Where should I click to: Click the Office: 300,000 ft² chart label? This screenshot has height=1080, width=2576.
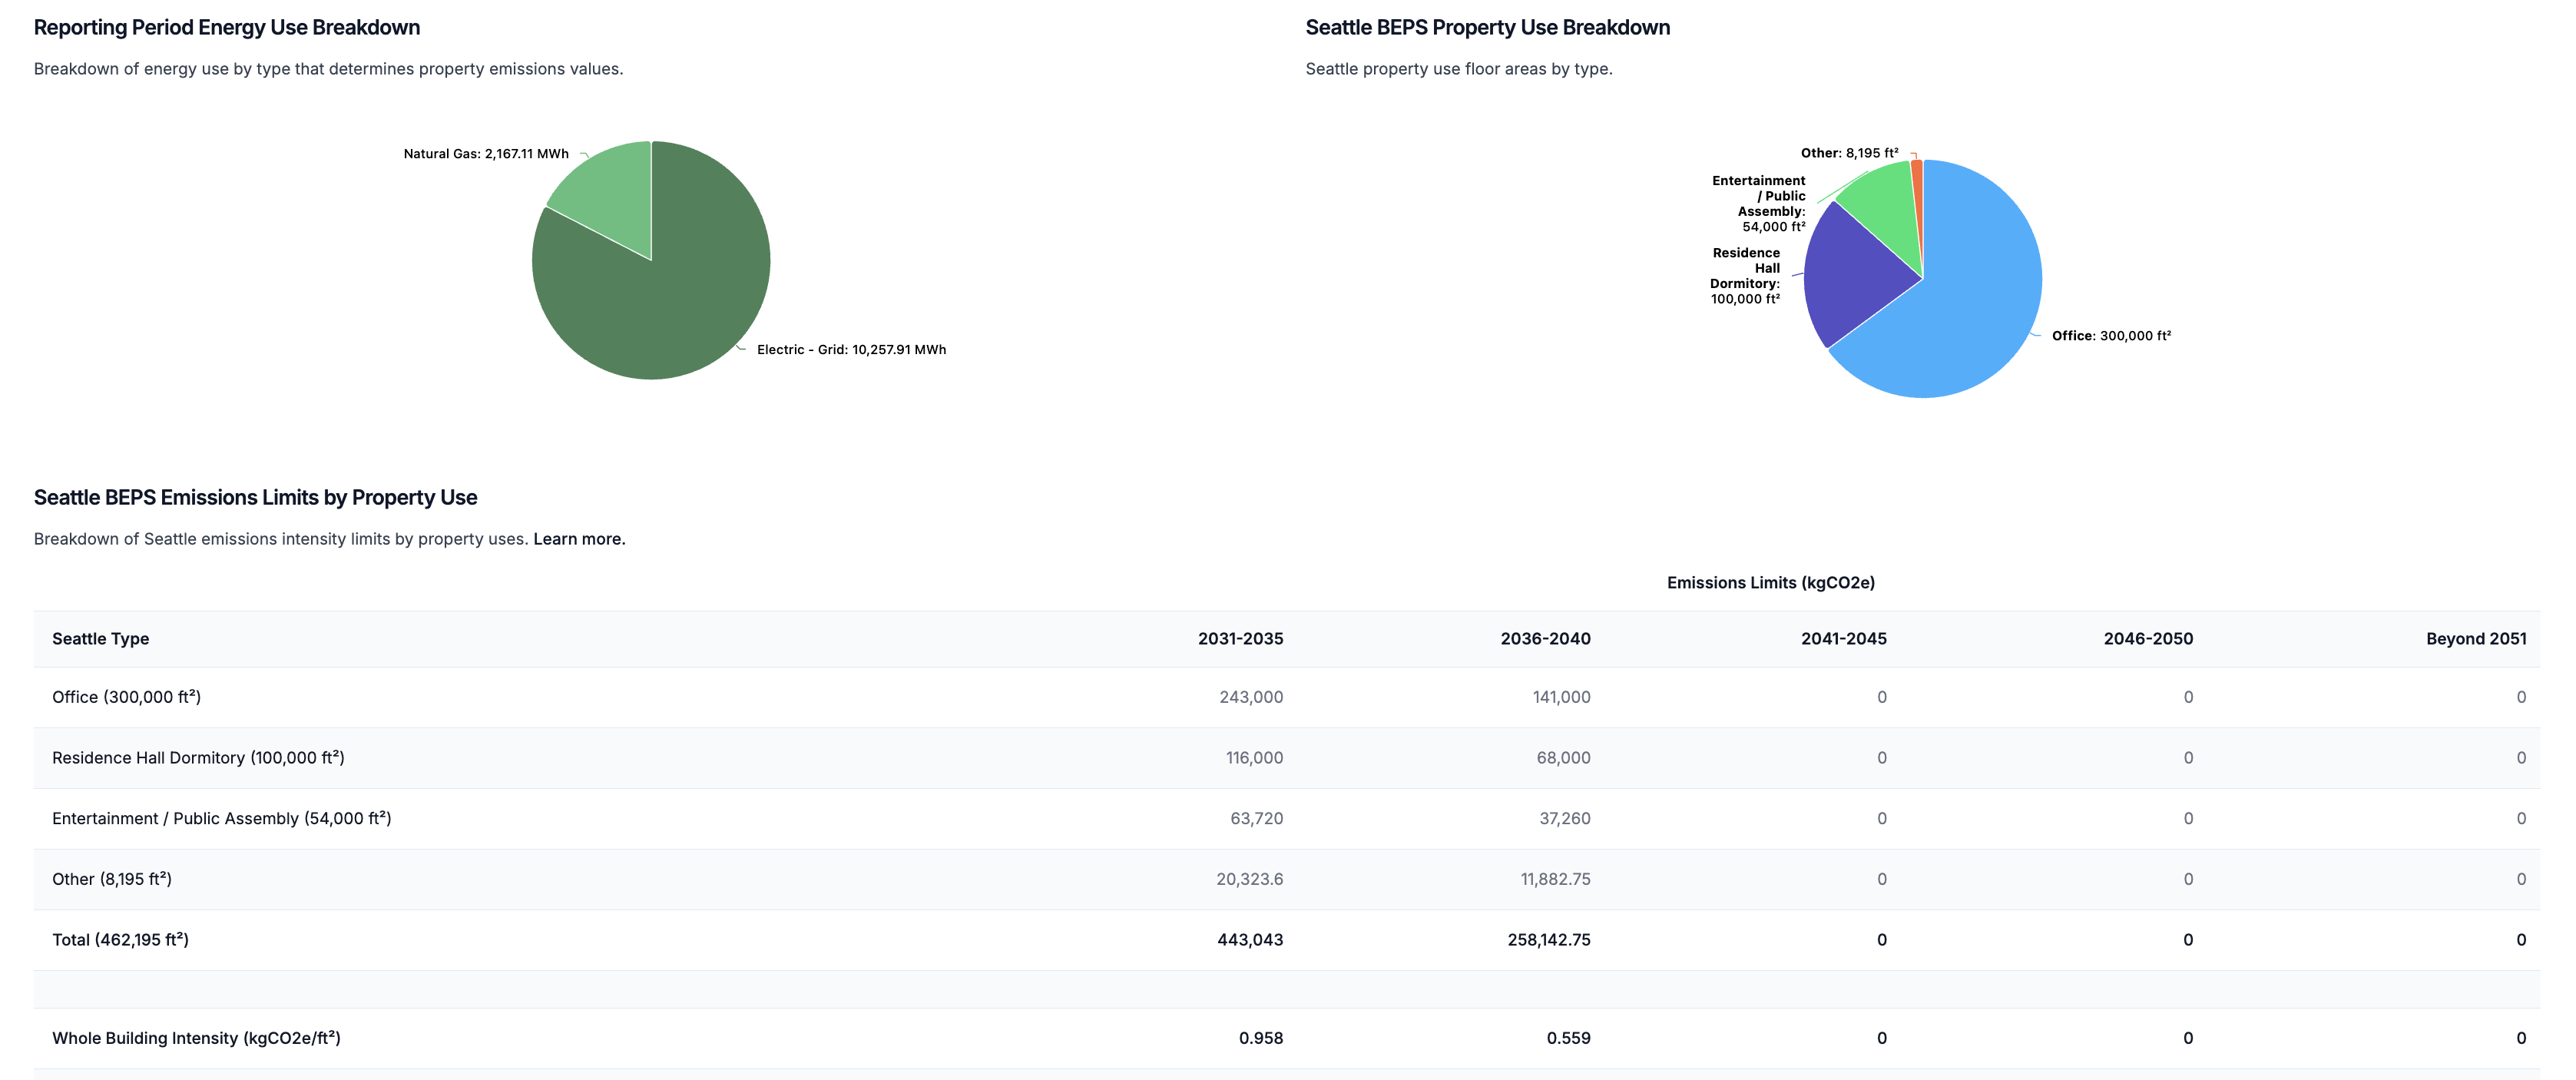click(x=2111, y=336)
